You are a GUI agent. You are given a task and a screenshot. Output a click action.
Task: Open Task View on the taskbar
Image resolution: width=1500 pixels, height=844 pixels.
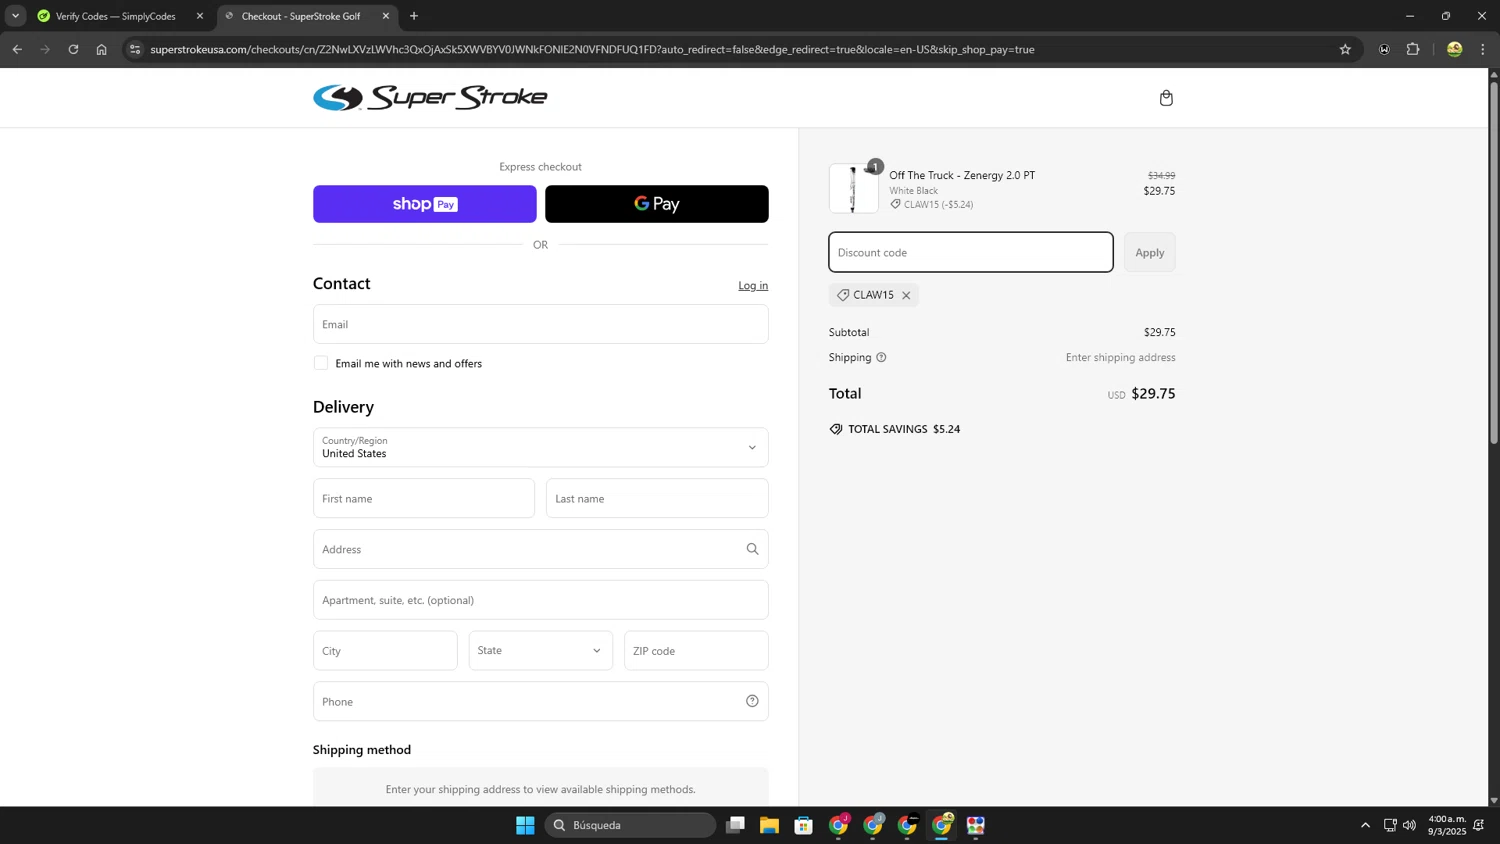pyautogui.click(x=735, y=825)
